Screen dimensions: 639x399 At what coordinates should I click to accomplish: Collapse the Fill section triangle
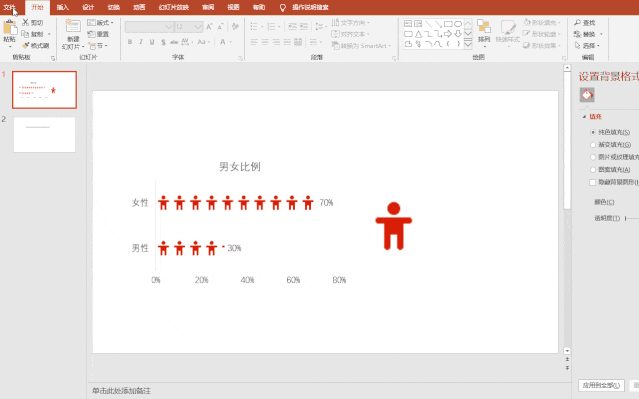coord(584,117)
